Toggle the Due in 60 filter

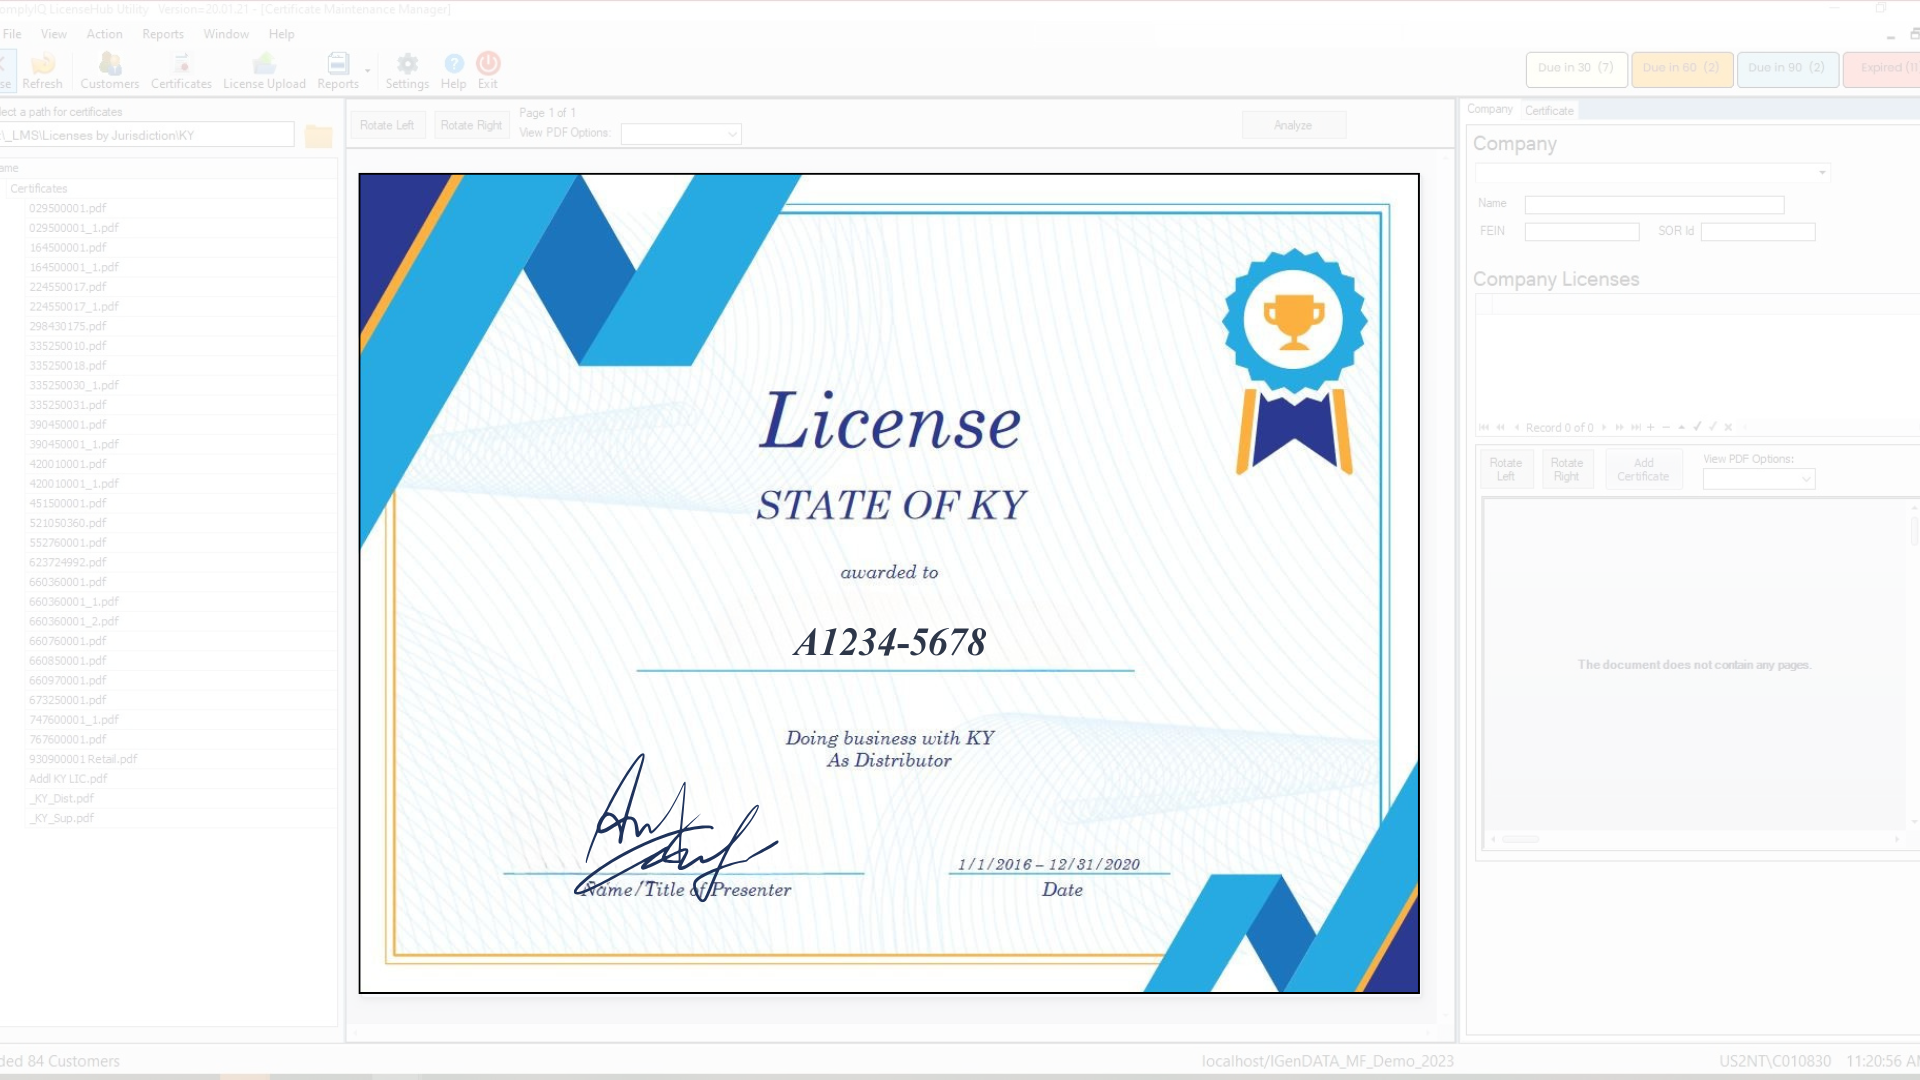[x=1681, y=68]
